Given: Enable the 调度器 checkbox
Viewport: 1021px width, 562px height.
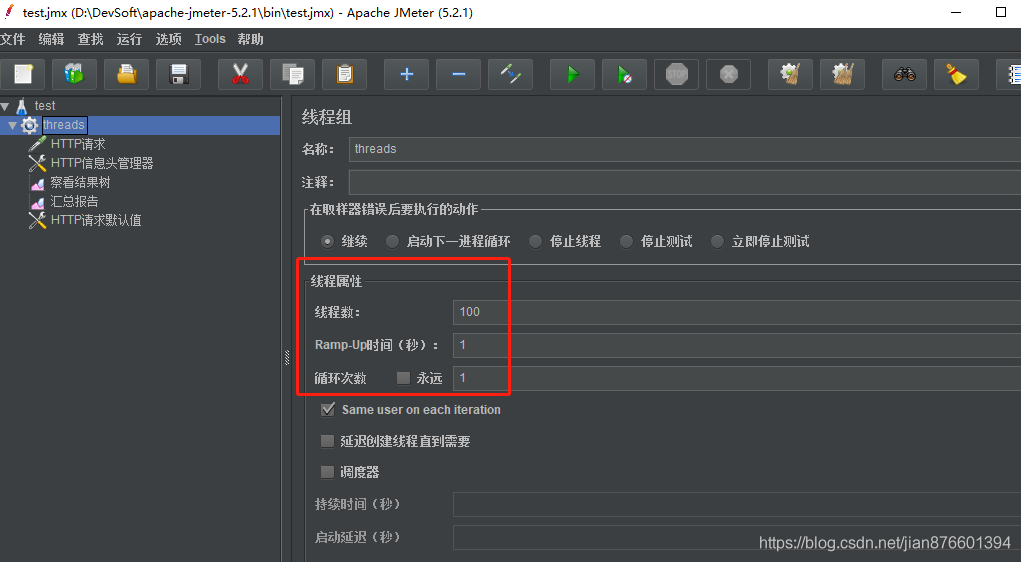Looking at the screenshot, I should click(x=328, y=471).
